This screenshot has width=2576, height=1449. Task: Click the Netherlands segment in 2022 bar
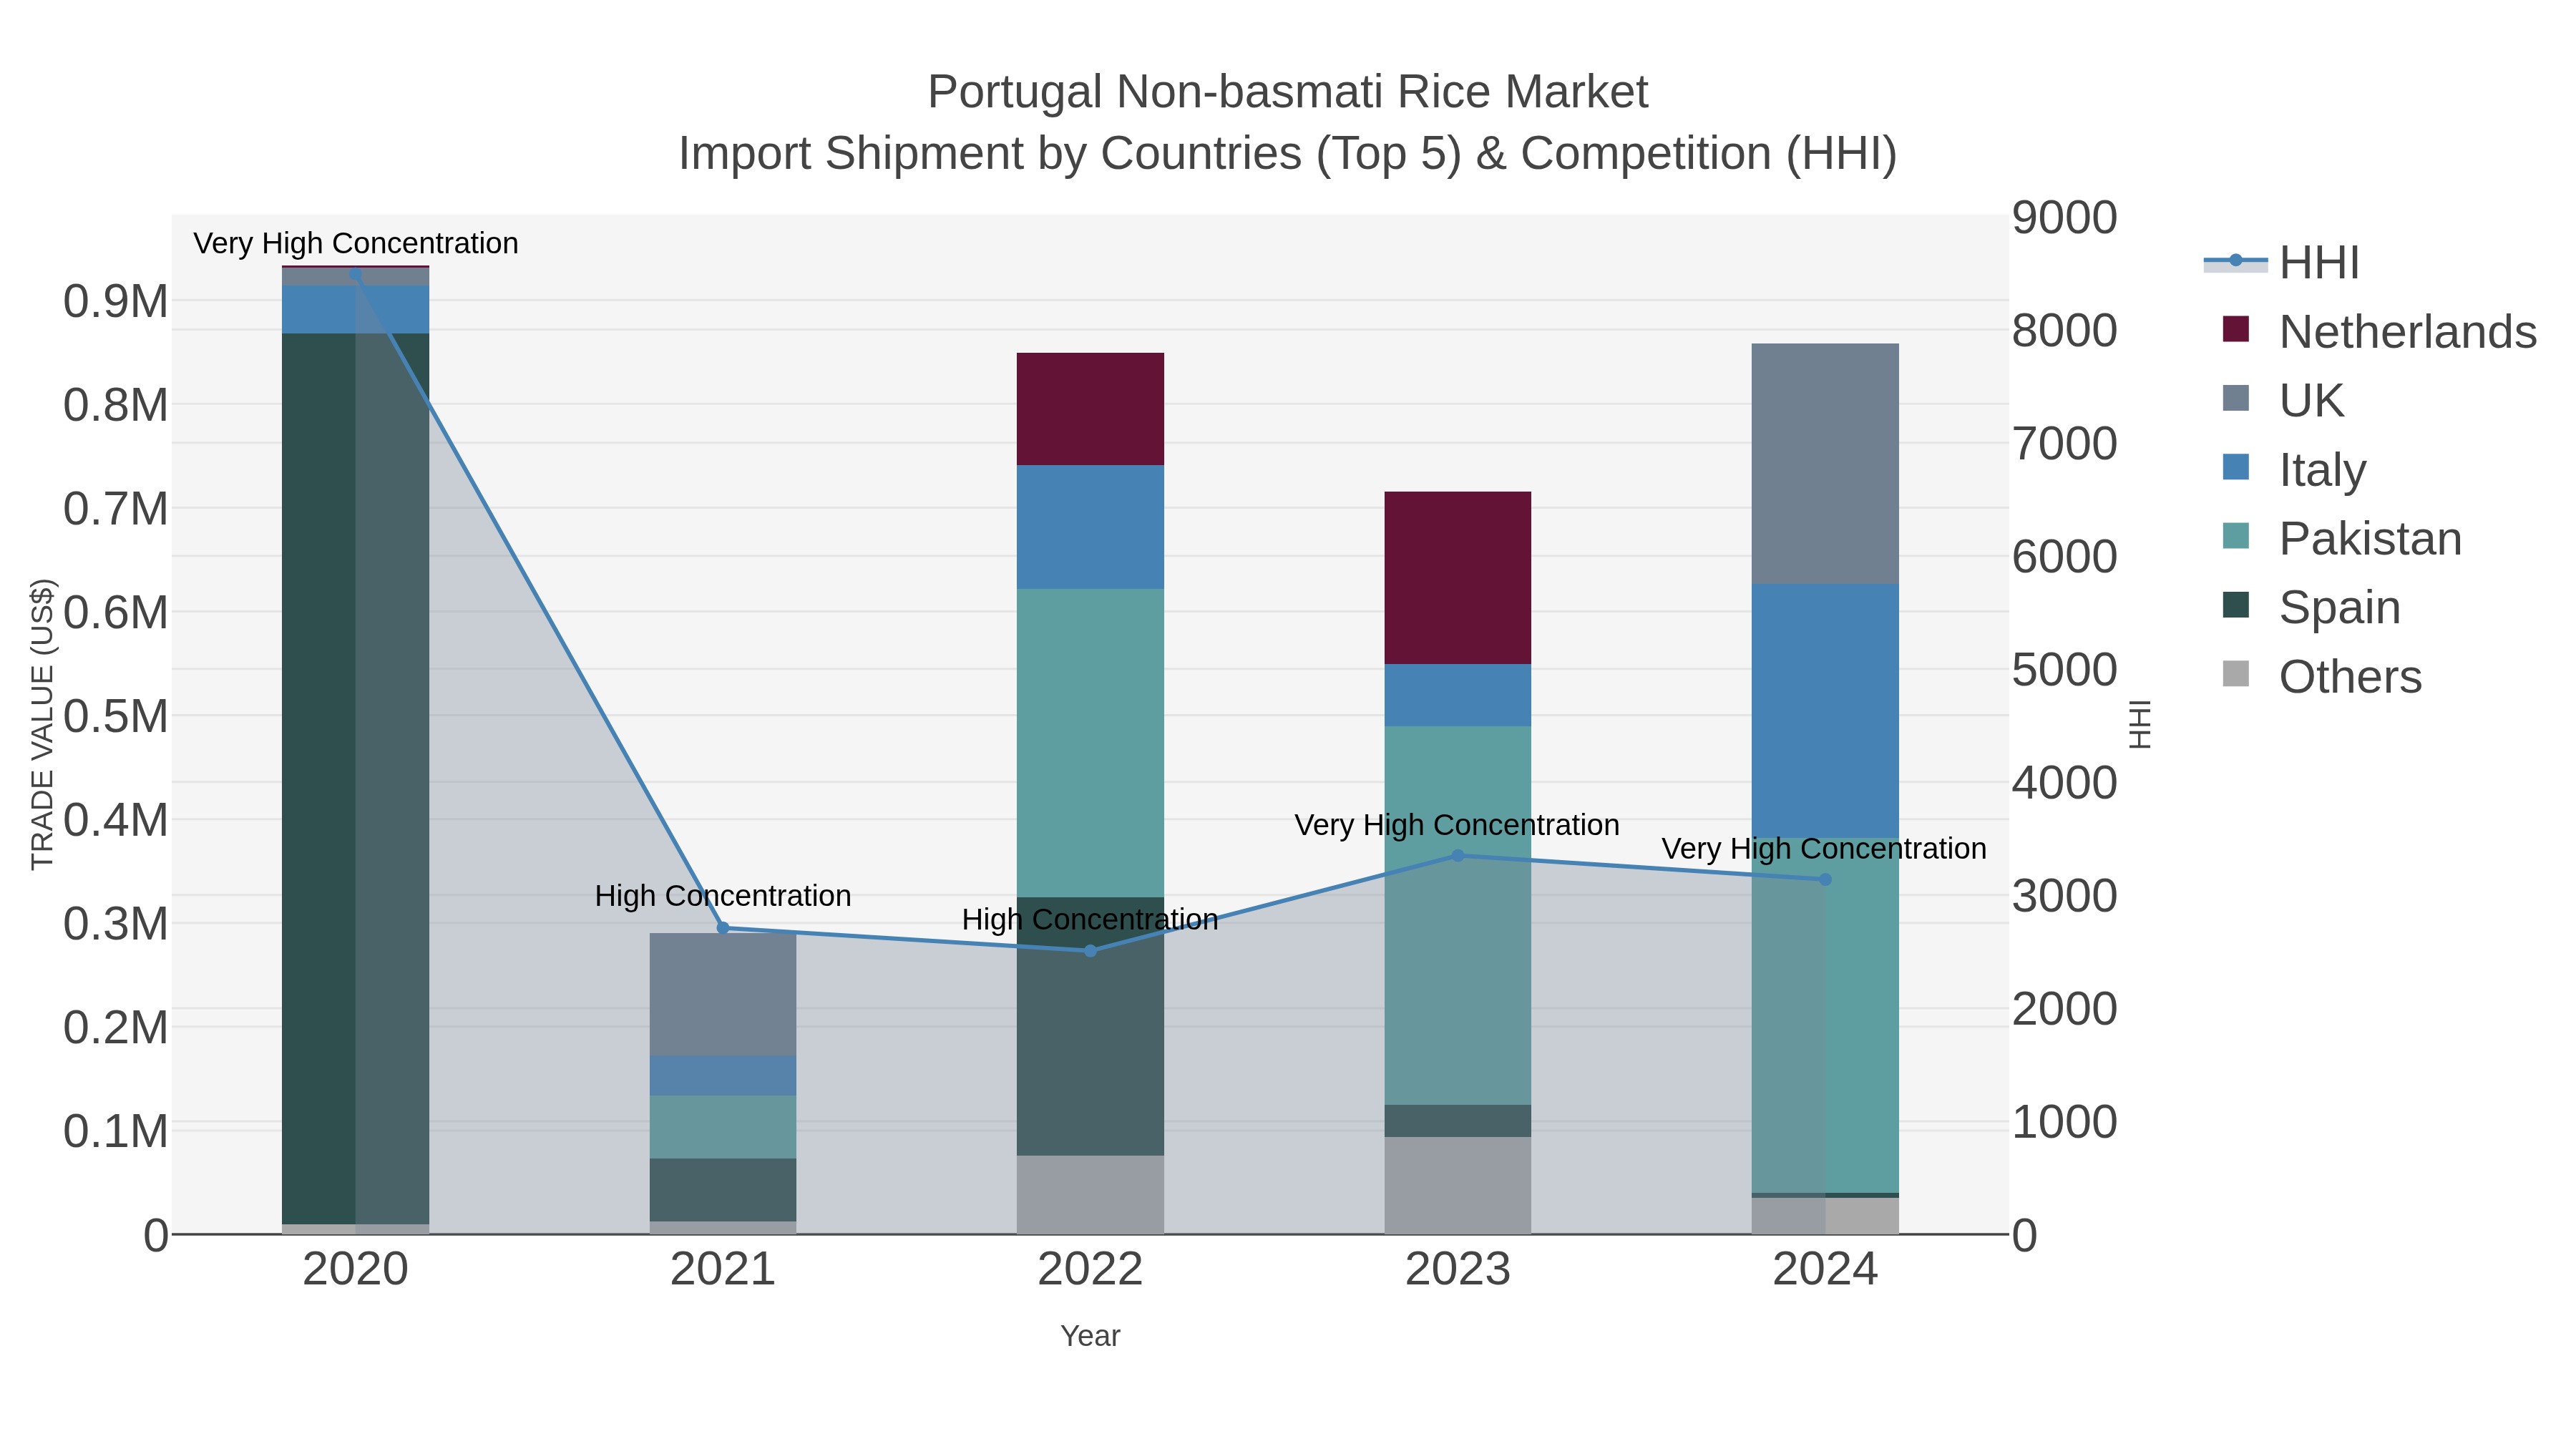[x=1090, y=409]
